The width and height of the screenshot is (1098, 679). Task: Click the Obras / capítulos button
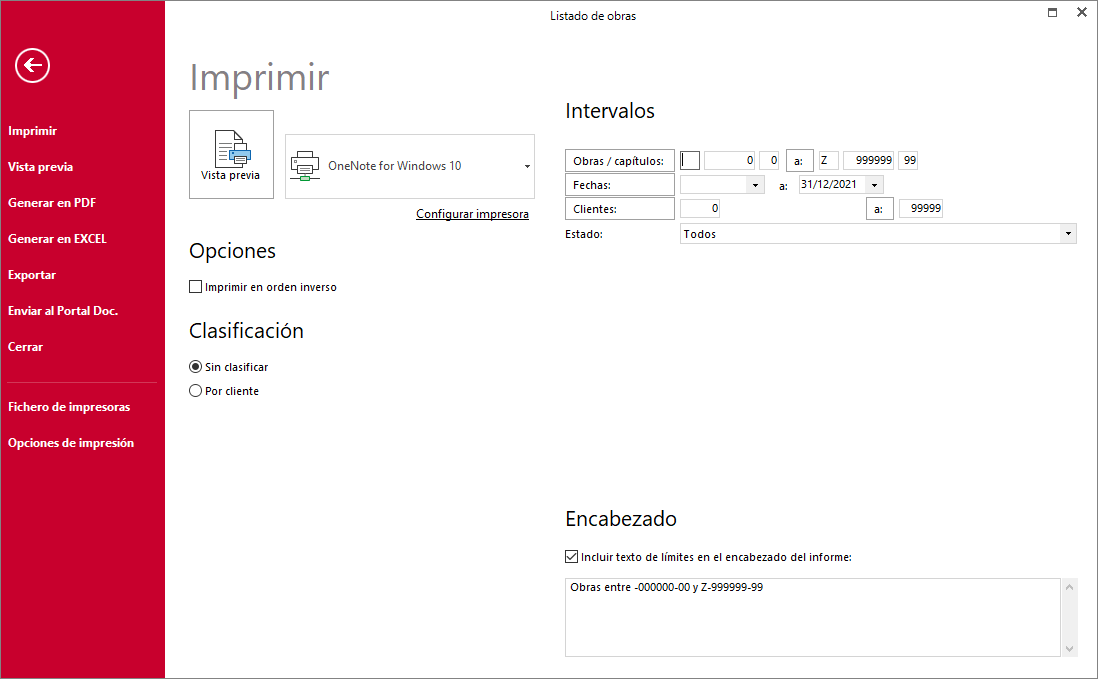click(x=620, y=161)
